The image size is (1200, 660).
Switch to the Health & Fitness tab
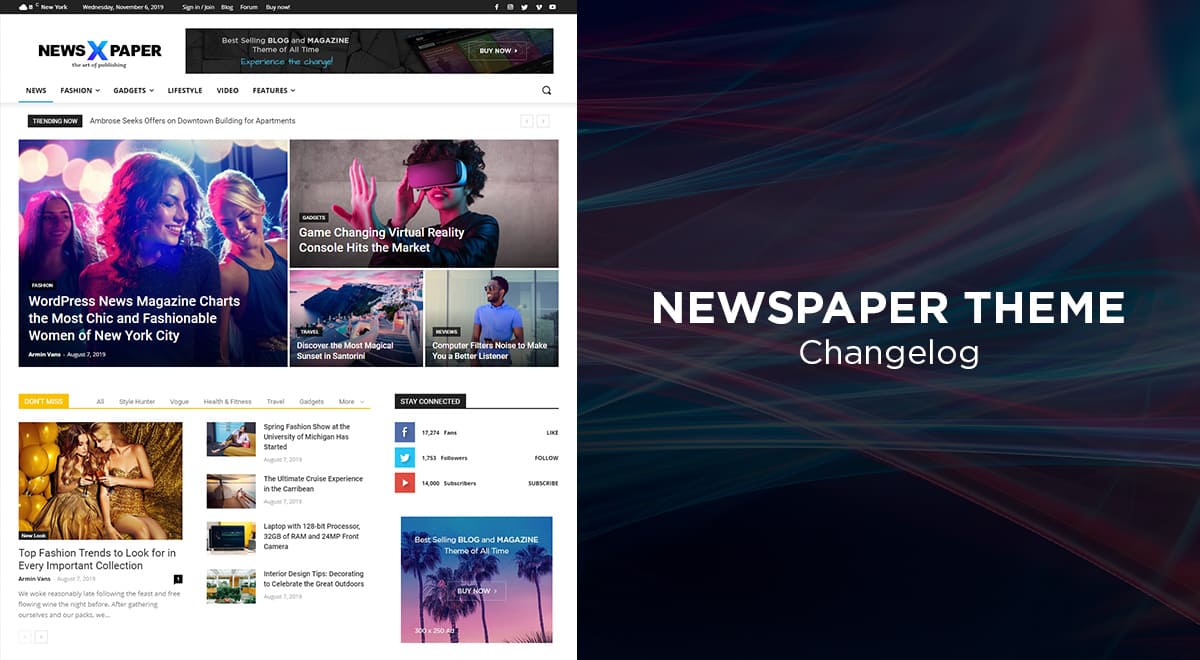coord(228,401)
